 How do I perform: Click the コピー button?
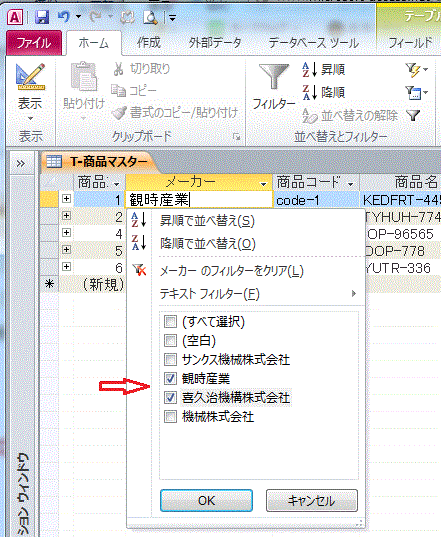click(x=134, y=91)
